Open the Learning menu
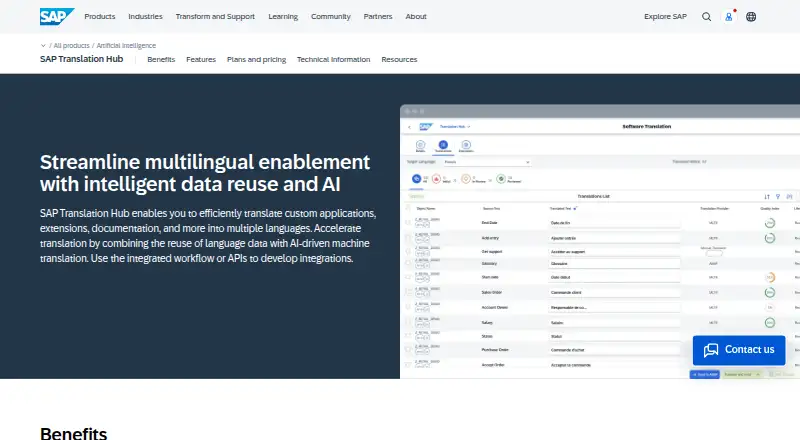This screenshot has height=440, width=800. coord(283,16)
